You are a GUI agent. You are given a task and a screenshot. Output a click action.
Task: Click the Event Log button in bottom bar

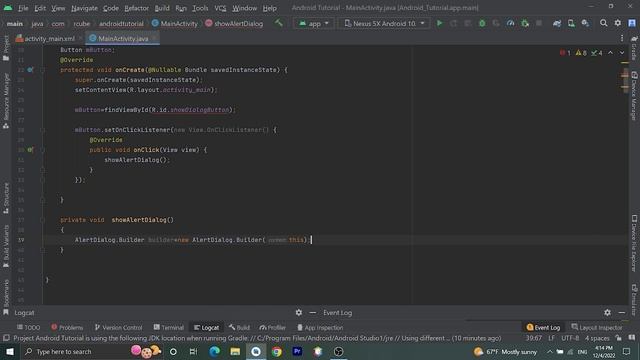click(x=543, y=327)
